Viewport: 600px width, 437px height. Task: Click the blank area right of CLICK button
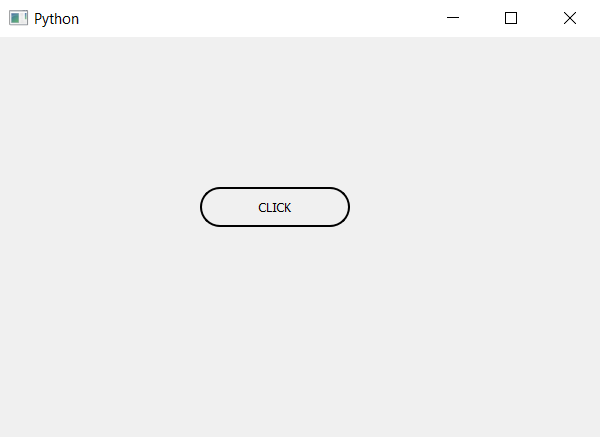pyautogui.click(x=474, y=207)
